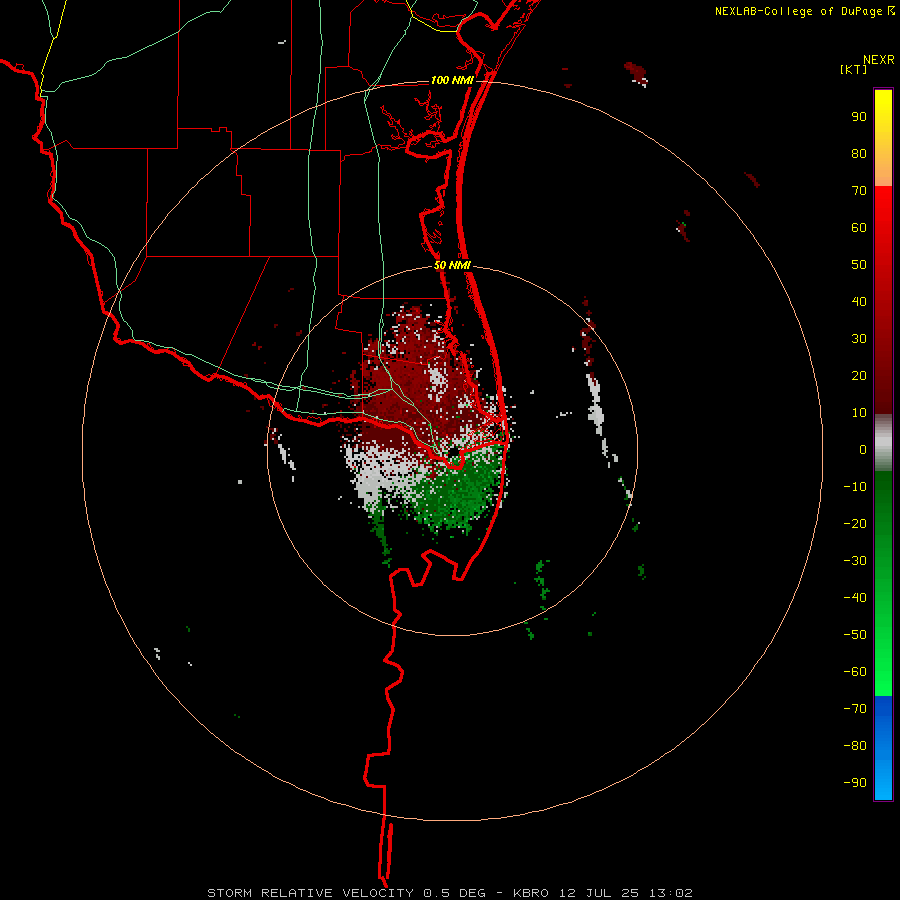The width and height of the screenshot is (900, 900).
Task: Click the KBRO radar site location on the map
Action: (454, 453)
